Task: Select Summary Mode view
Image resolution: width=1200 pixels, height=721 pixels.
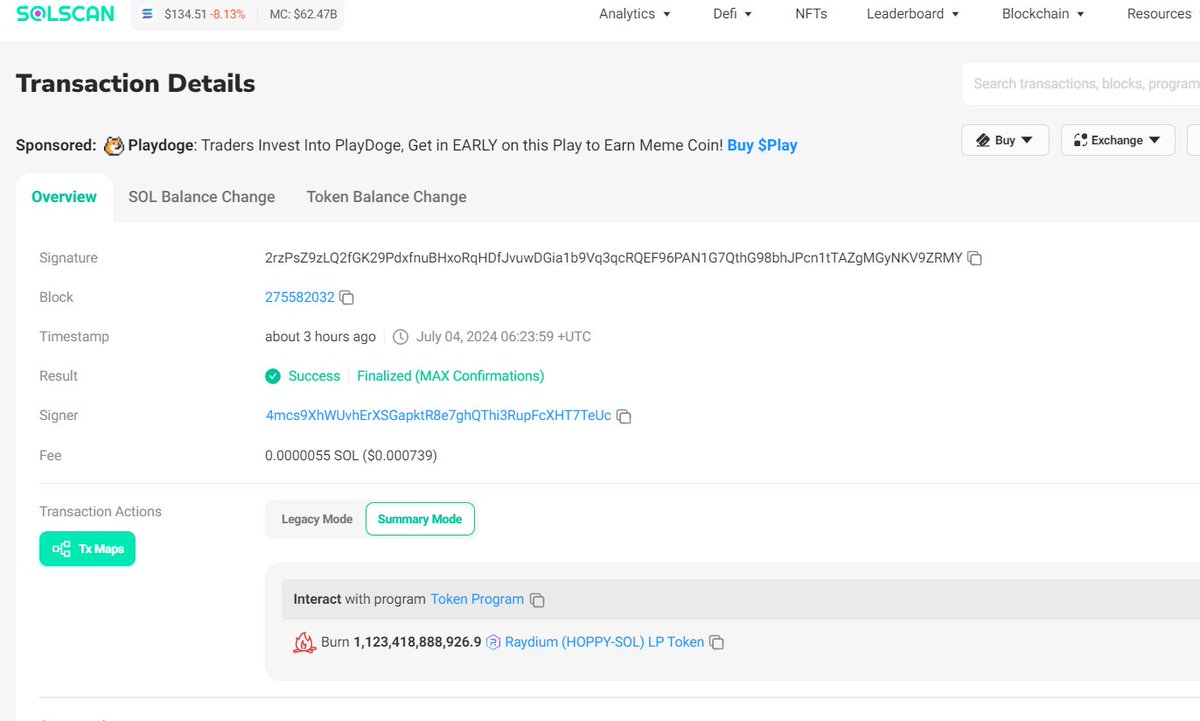Action: point(420,519)
